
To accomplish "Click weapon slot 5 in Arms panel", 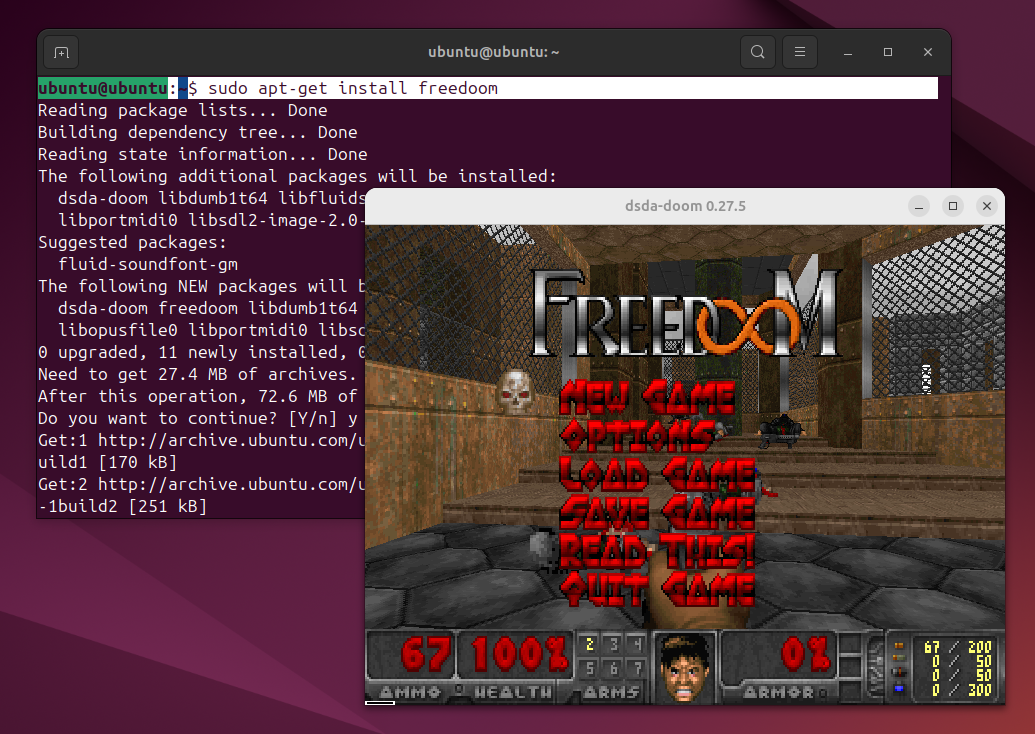I will (x=589, y=669).
